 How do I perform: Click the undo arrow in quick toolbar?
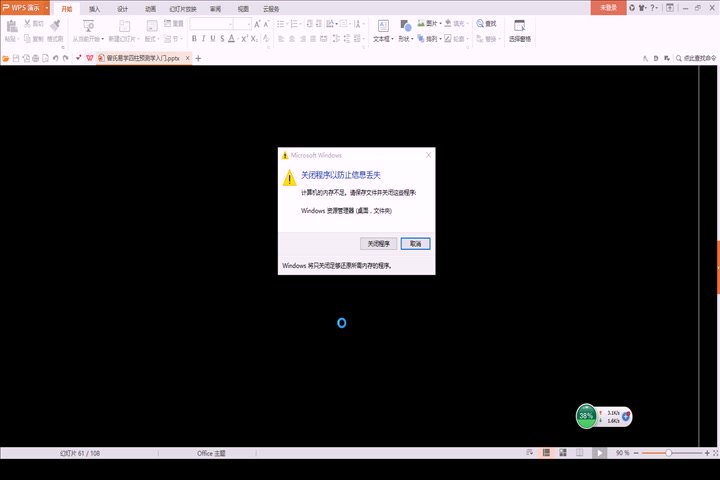(x=55, y=58)
